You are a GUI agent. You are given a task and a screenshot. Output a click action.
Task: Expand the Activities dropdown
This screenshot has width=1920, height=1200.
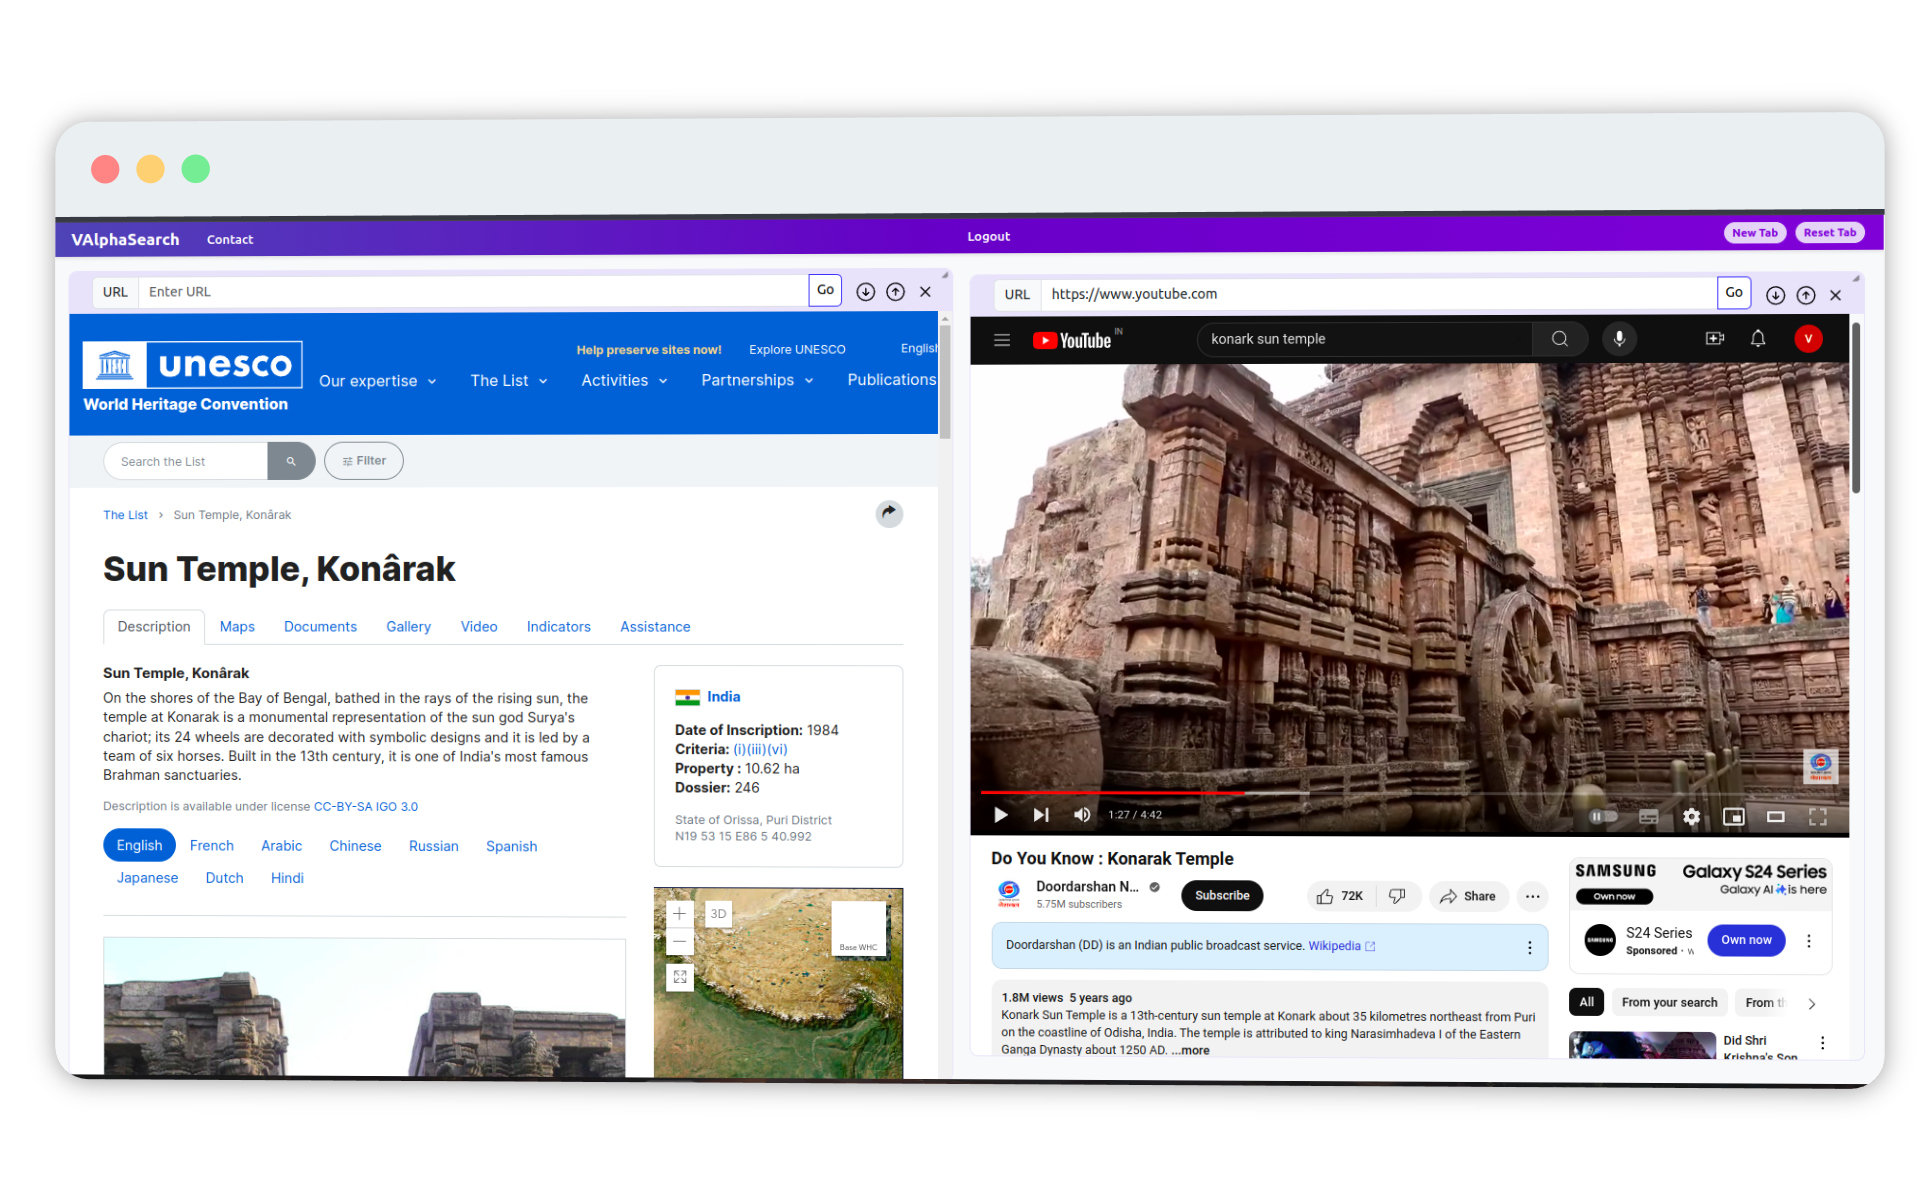coord(624,381)
